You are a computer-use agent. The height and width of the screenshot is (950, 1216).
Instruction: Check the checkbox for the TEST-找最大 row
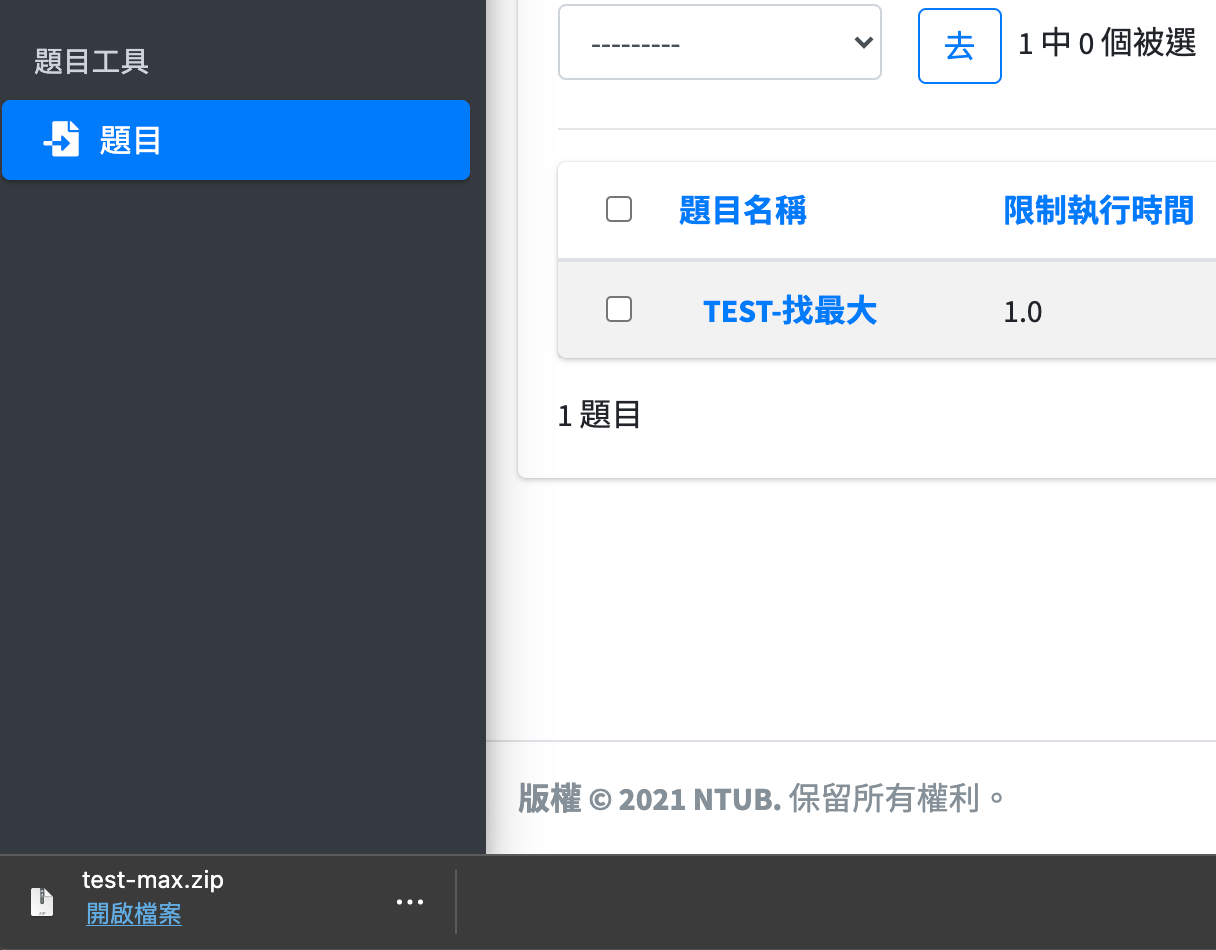coord(619,310)
